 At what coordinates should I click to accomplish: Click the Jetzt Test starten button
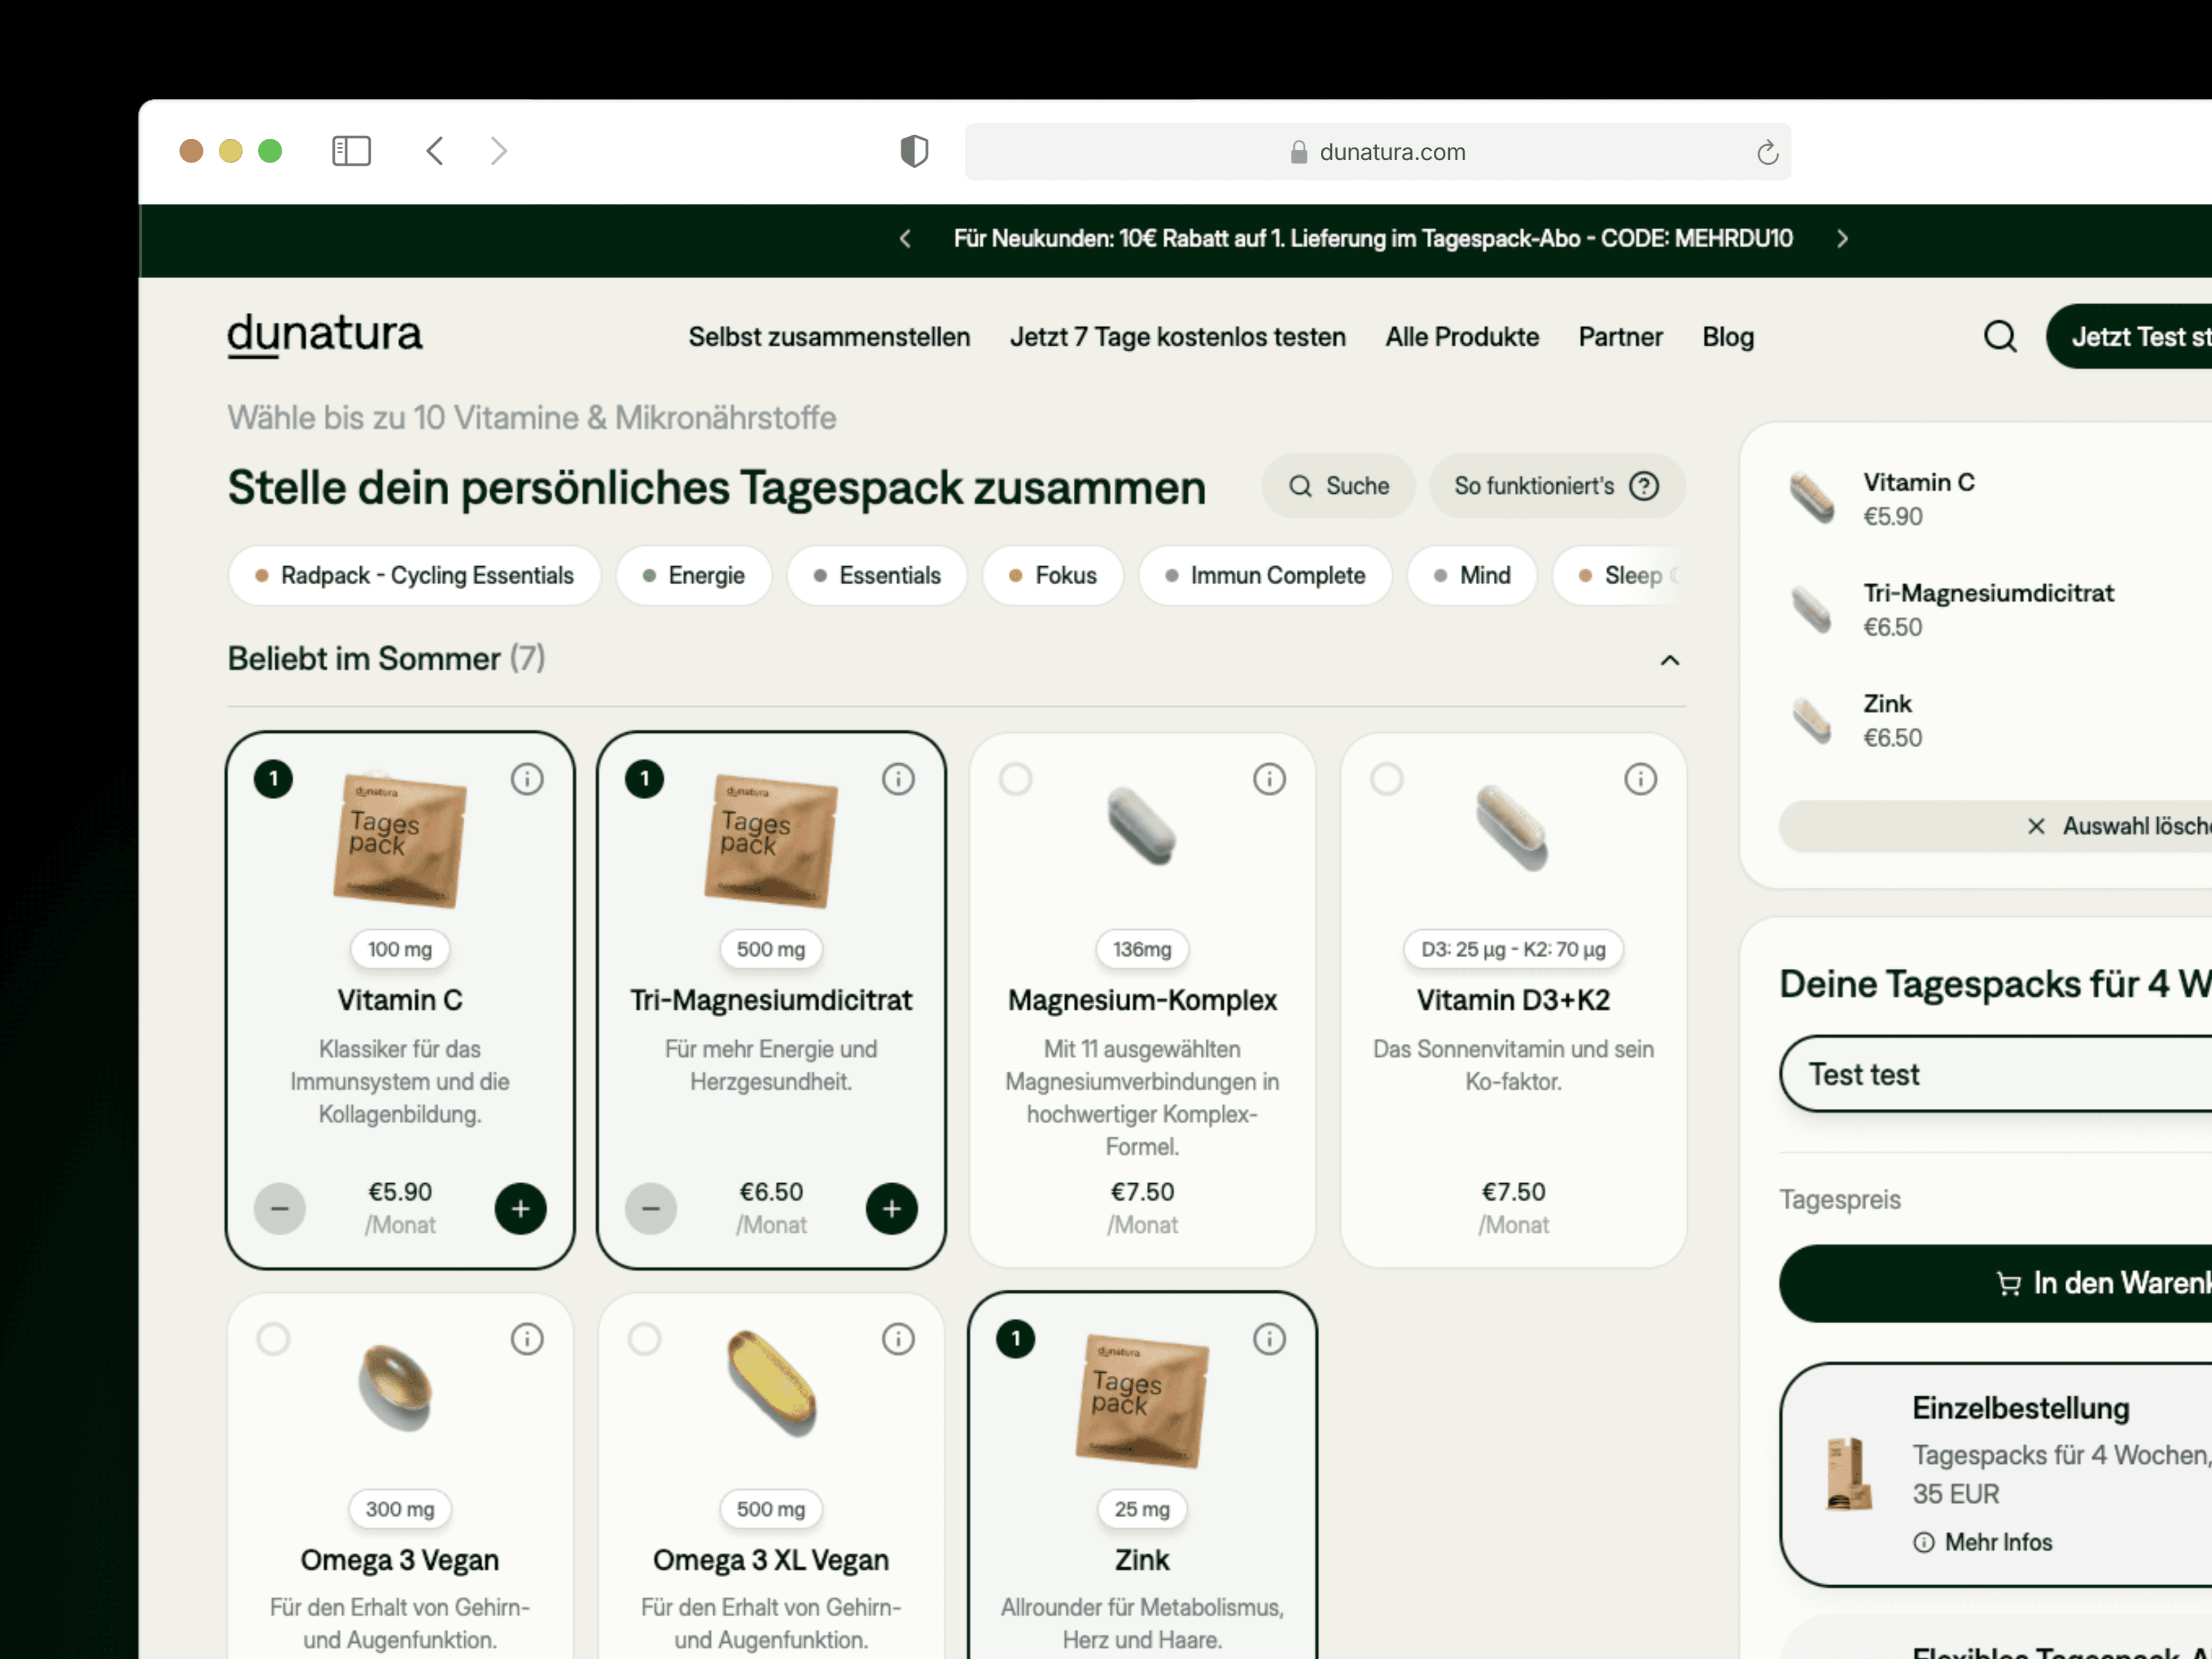pos(2129,337)
